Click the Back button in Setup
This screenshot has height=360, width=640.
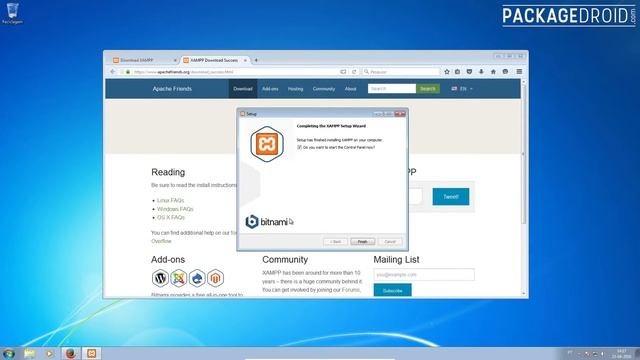point(335,242)
